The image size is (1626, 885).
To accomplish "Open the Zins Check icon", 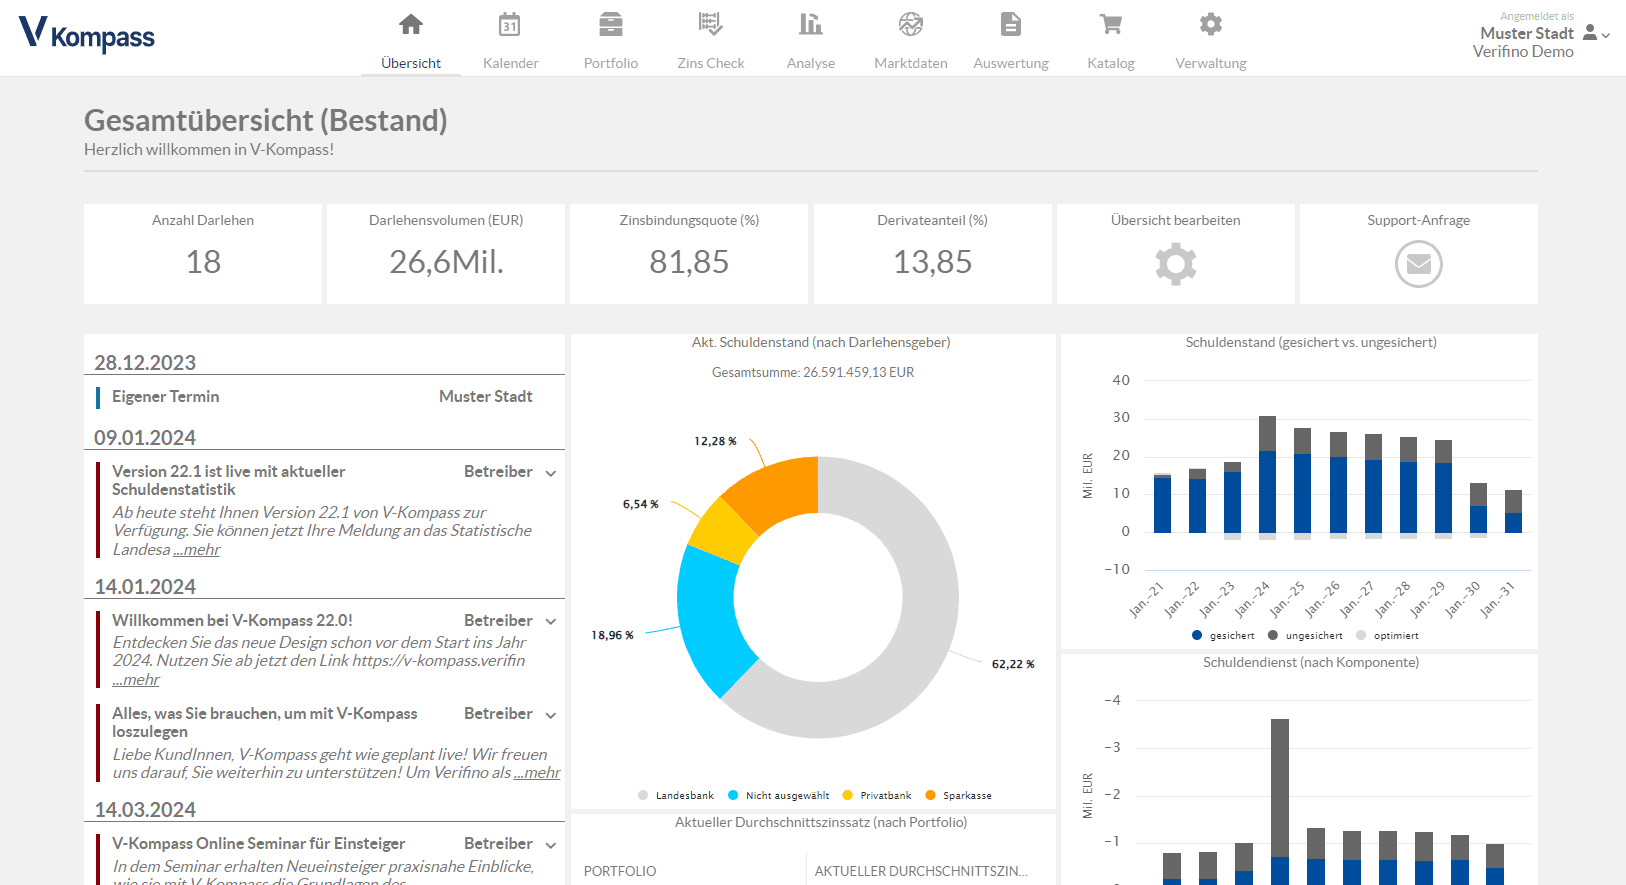I will click(710, 25).
